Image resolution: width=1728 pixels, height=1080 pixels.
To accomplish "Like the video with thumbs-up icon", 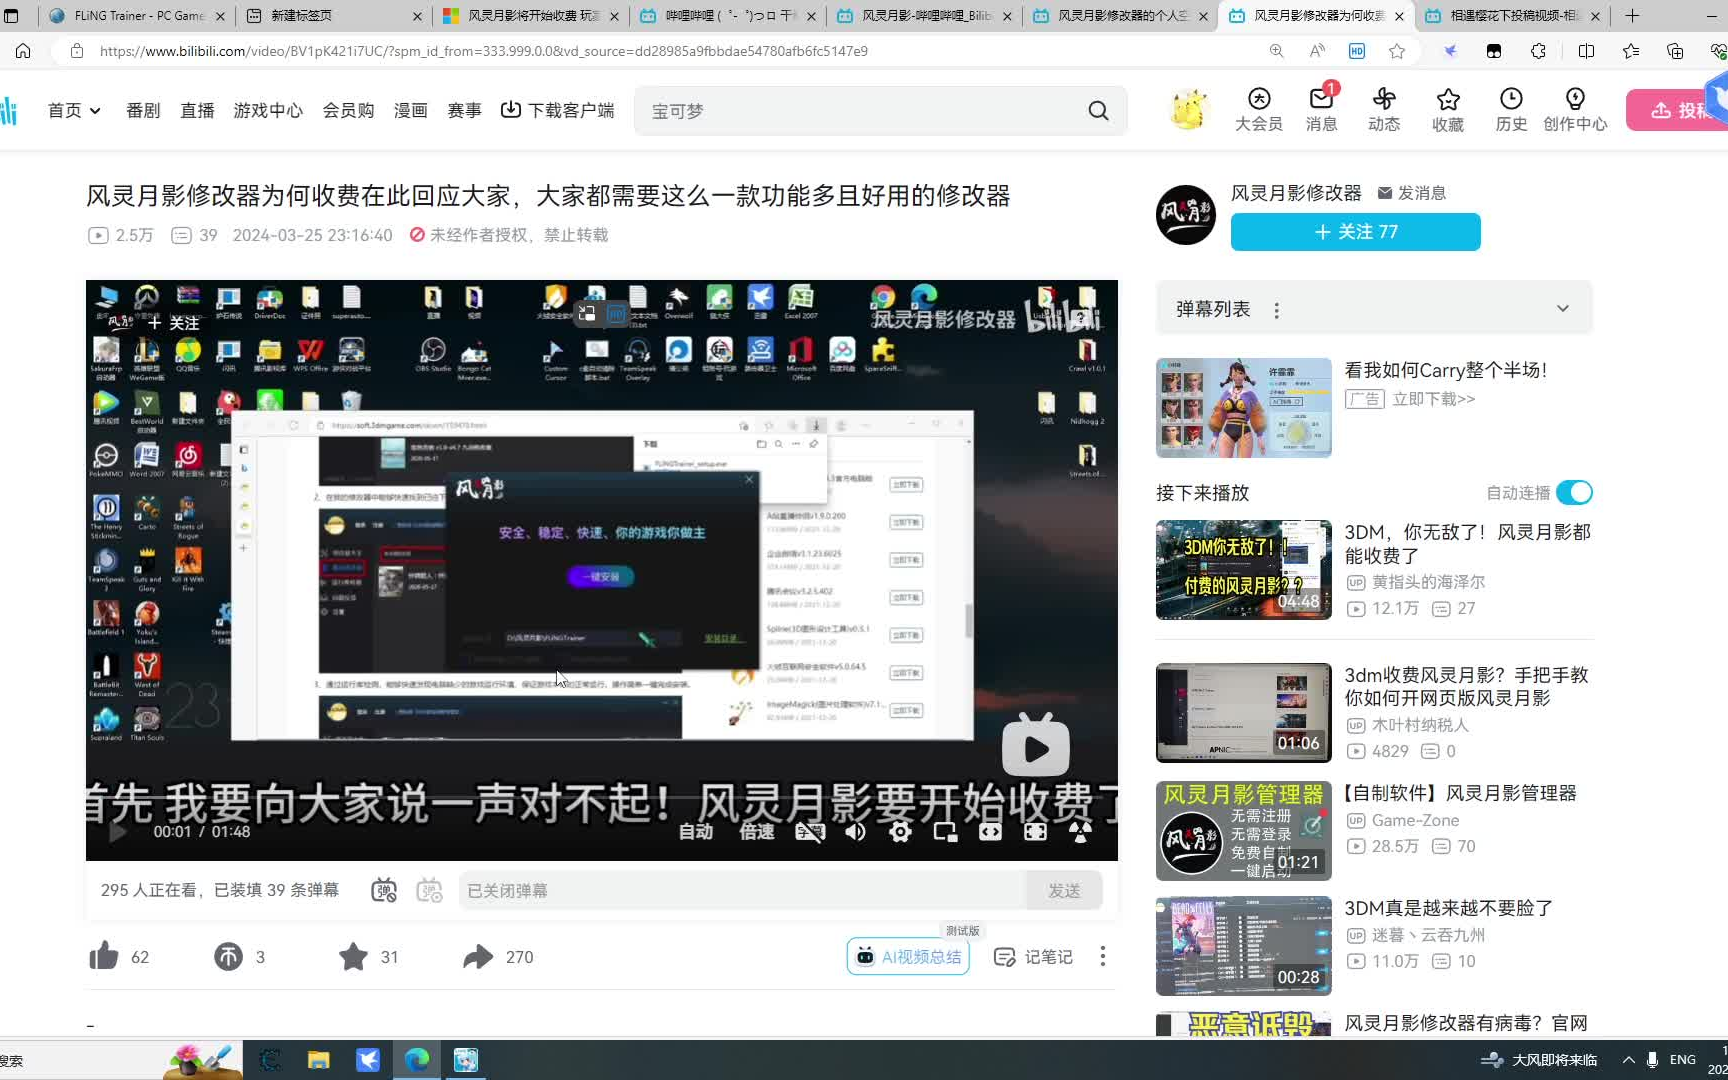I will pyautogui.click(x=104, y=957).
